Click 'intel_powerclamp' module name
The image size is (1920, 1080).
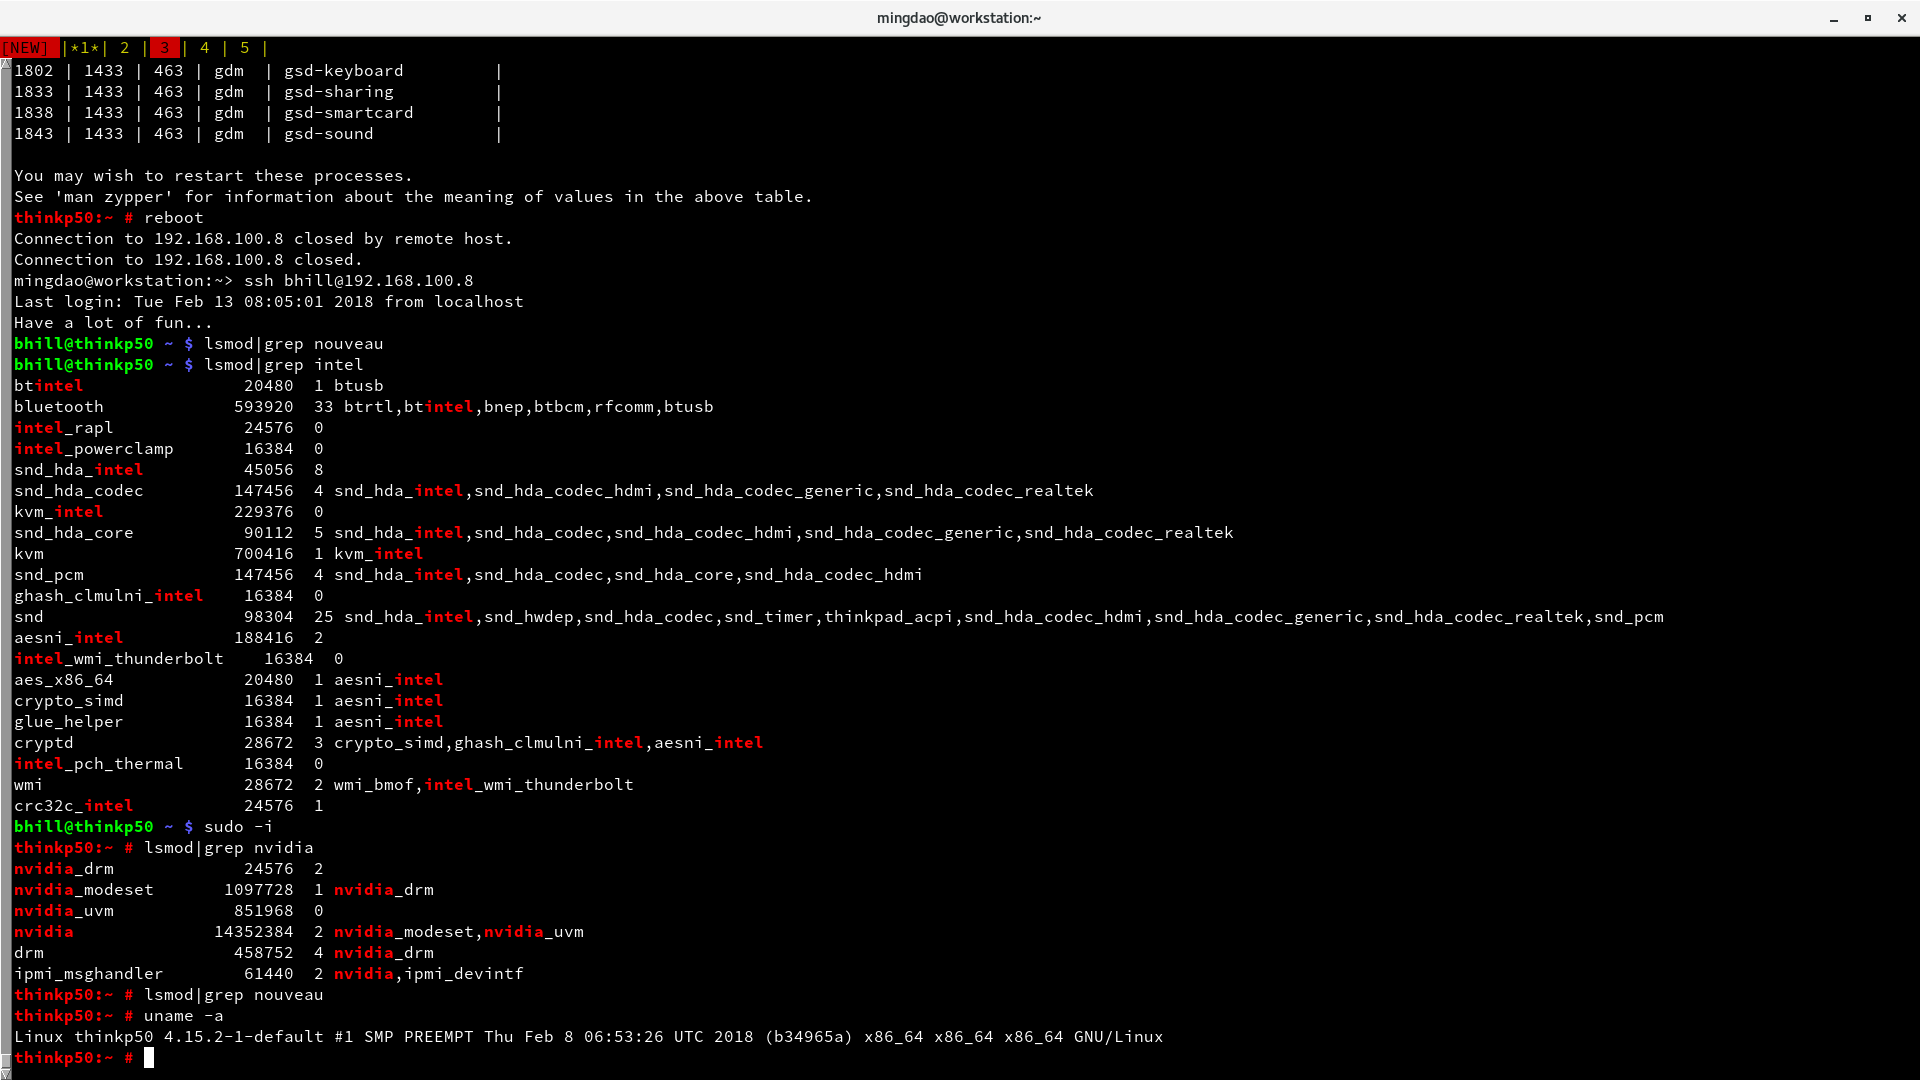pos(94,449)
